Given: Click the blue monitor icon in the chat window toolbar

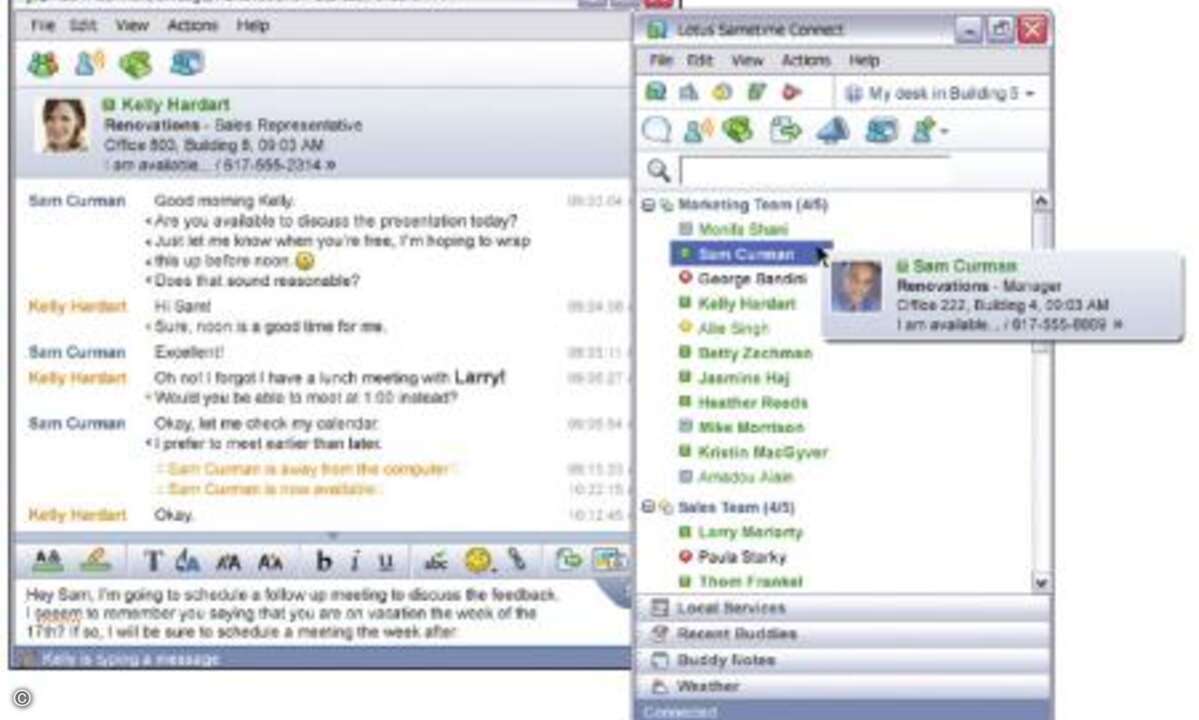Looking at the screenshot, I should pos(187,63).
